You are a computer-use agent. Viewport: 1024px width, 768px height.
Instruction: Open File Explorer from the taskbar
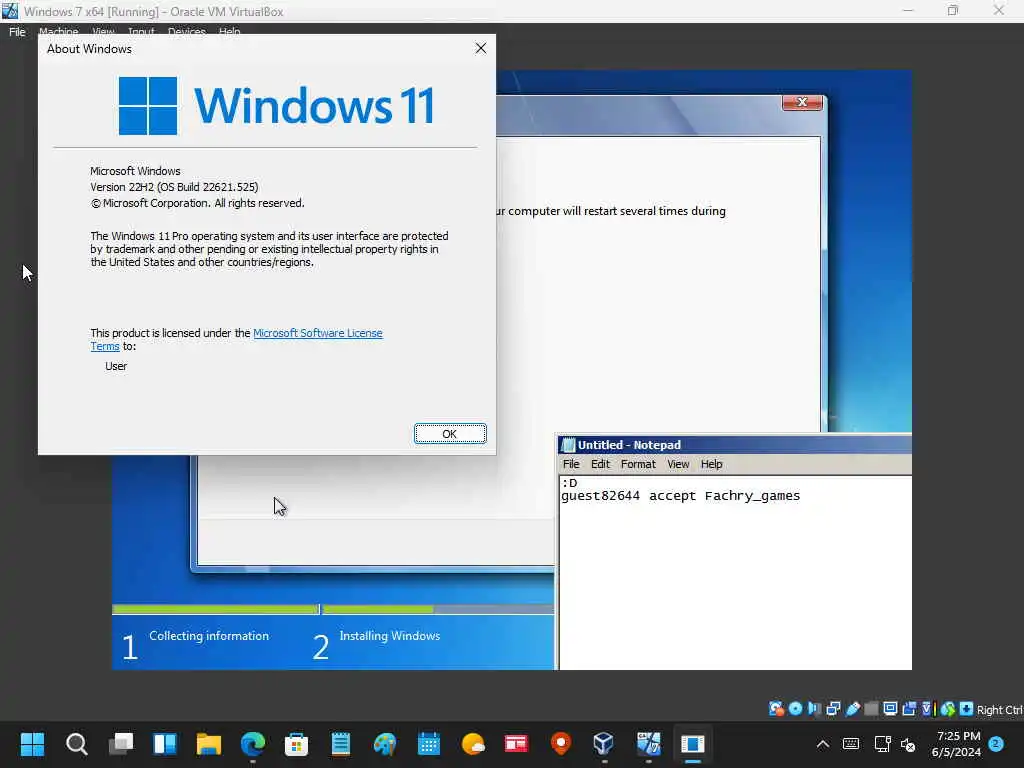pos(209,744)
